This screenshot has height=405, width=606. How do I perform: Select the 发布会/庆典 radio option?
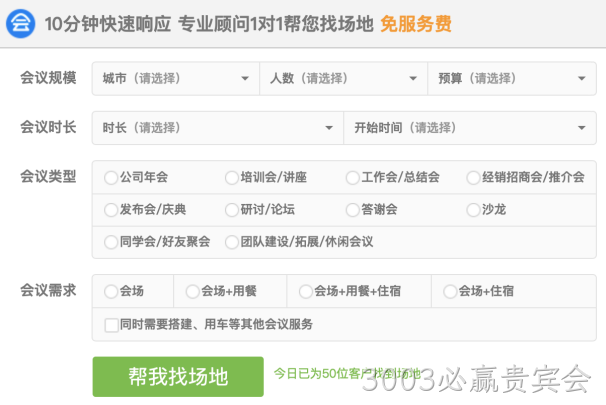(x=111, y=210)
